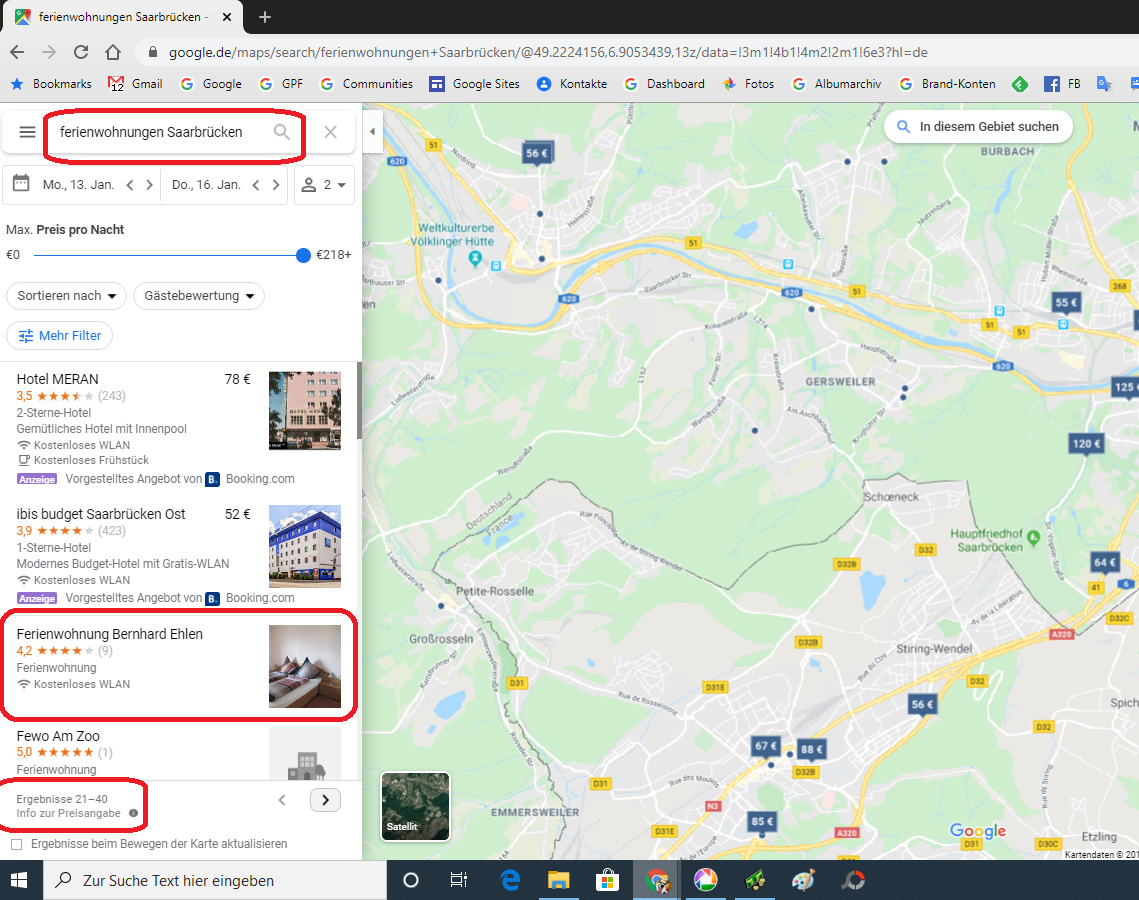The image size is (1139, 900).
Task: Select the top-left 56 € price pin
Action: pyautogui.click(x=538, y=153)
